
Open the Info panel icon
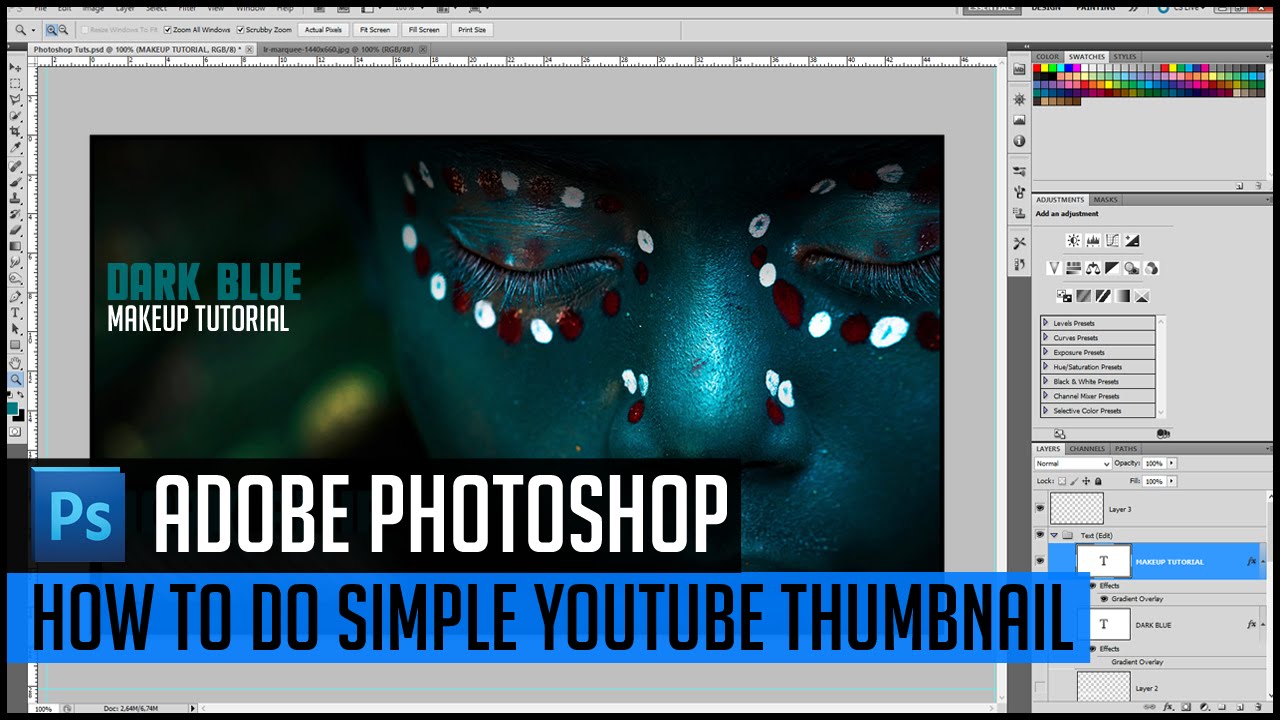(x=1019, y=141)
